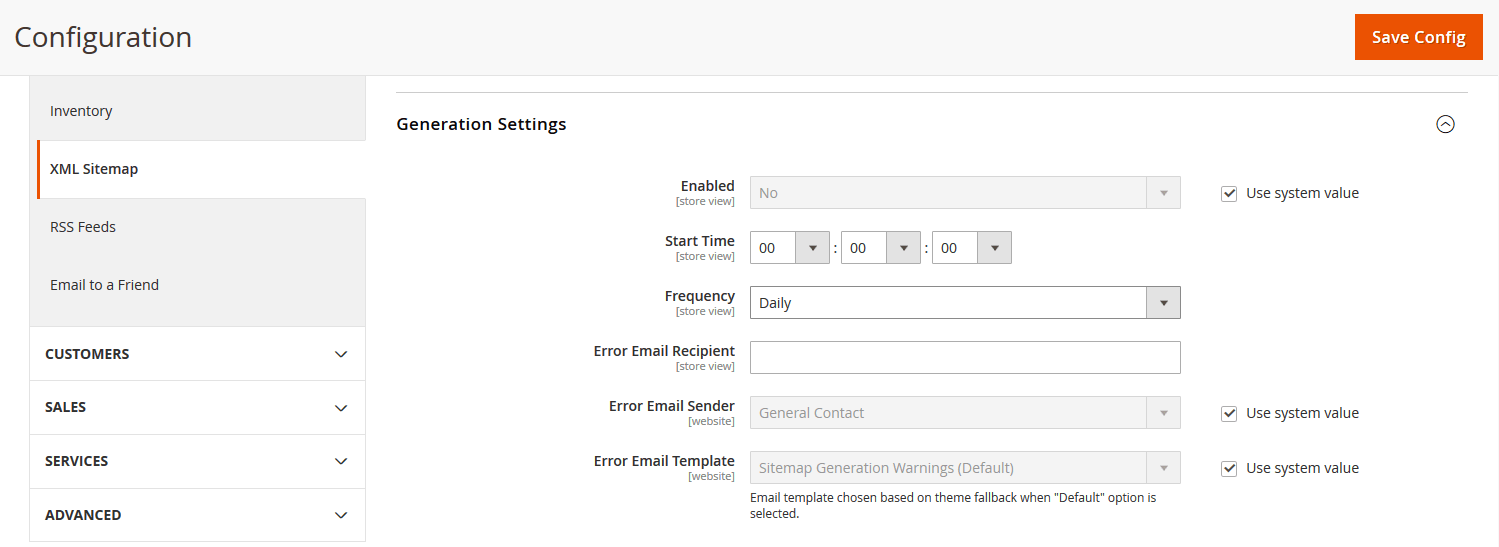The image size is (1499, 547).
Task: Open the Start Time minutes dropdown
Action: pos(880,248)
